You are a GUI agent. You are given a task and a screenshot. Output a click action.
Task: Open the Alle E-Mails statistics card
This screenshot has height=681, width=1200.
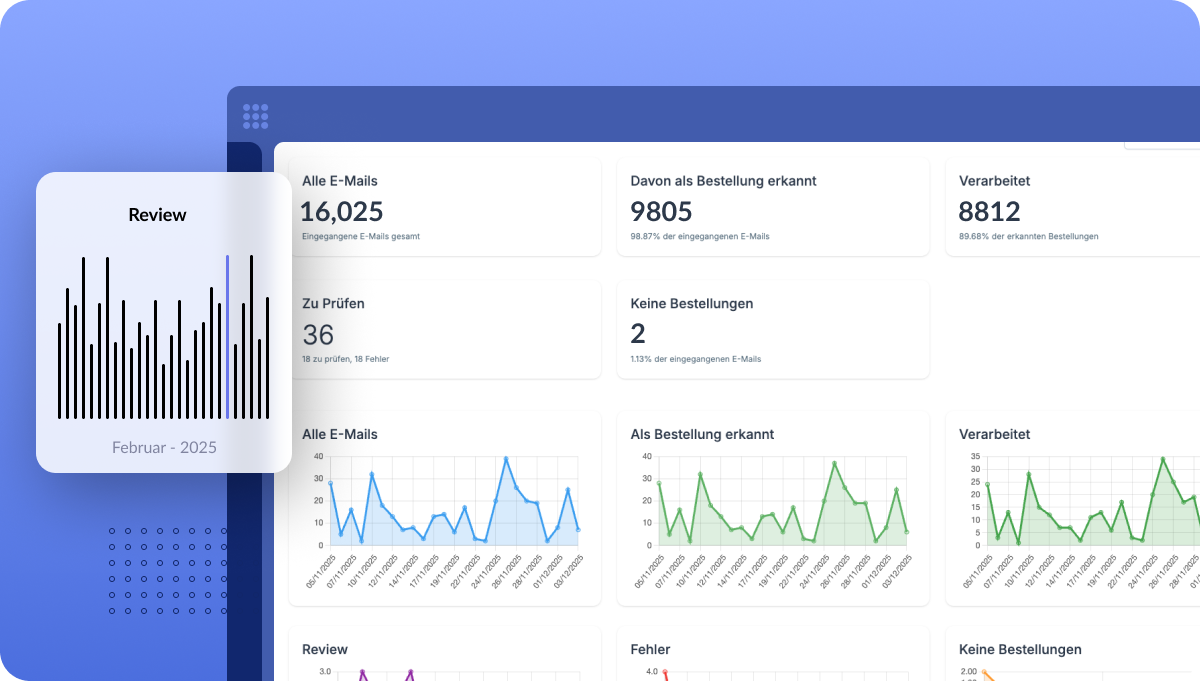444,205
